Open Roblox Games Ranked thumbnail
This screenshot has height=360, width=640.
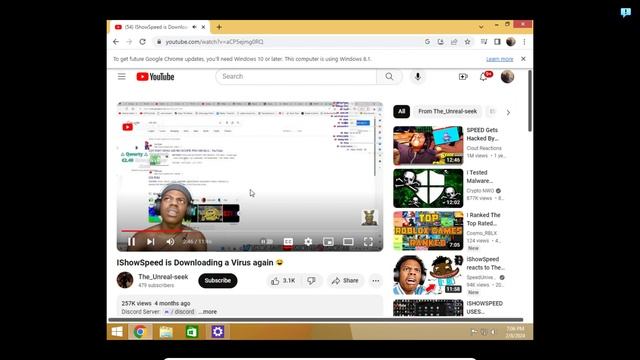coord(428,231)
